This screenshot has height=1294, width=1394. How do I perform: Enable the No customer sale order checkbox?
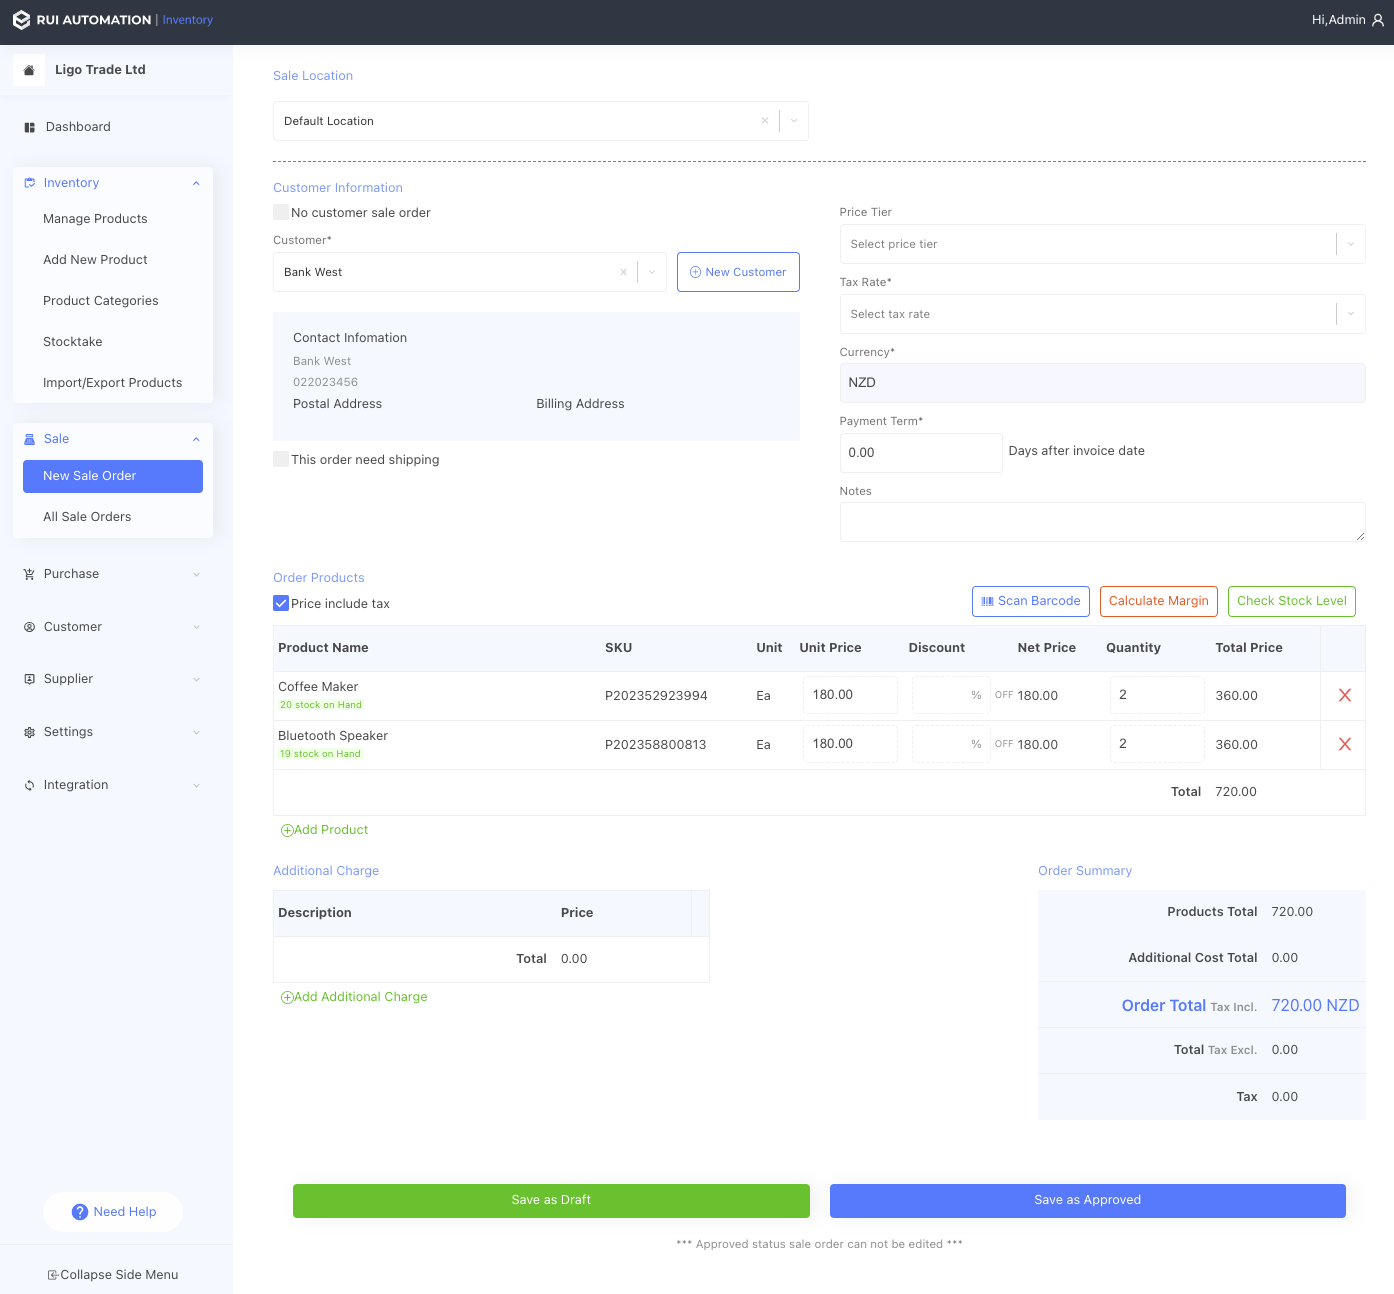click(281, 212)
